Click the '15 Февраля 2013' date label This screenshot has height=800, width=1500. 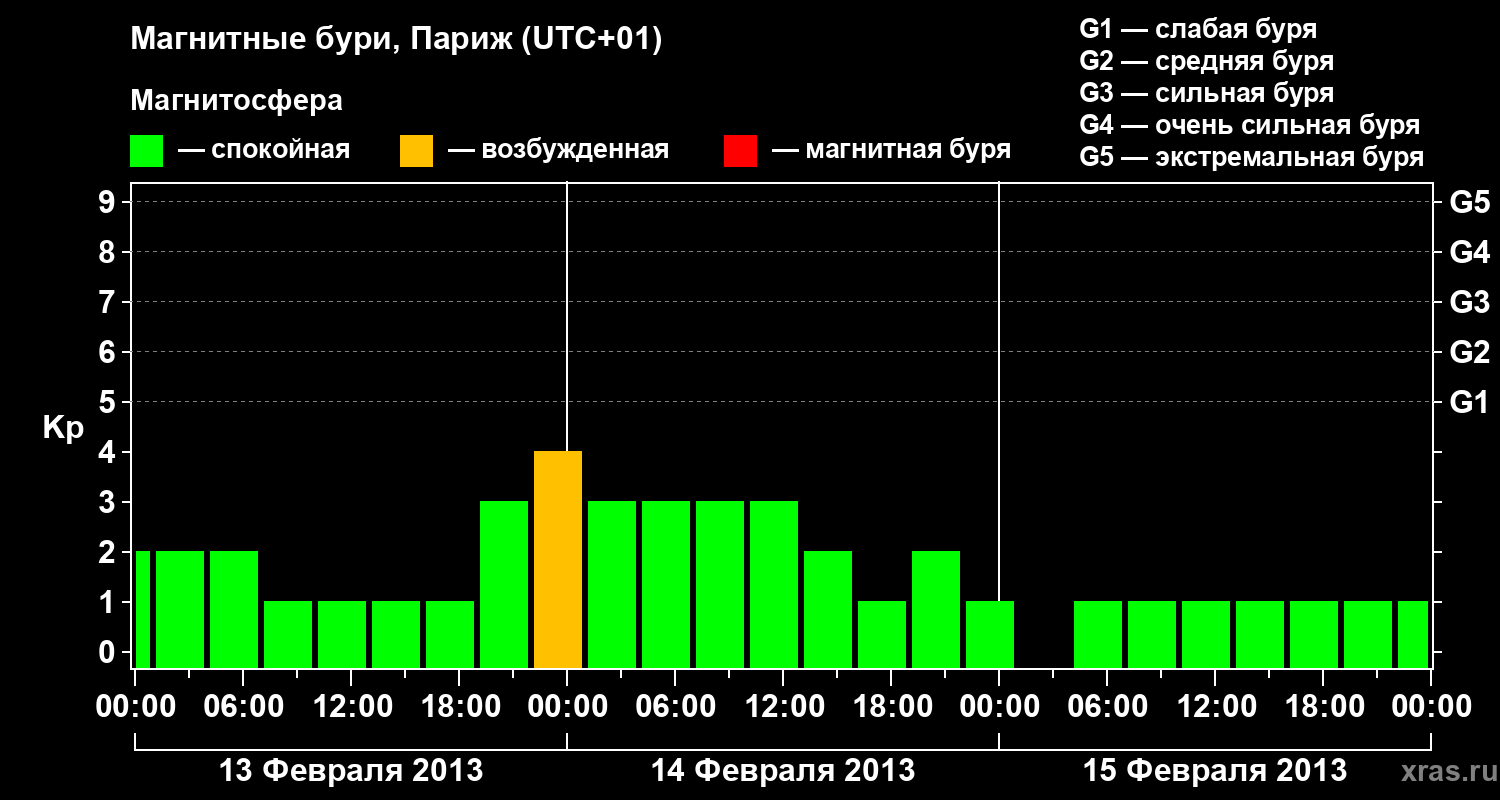tap(1215, 771)
